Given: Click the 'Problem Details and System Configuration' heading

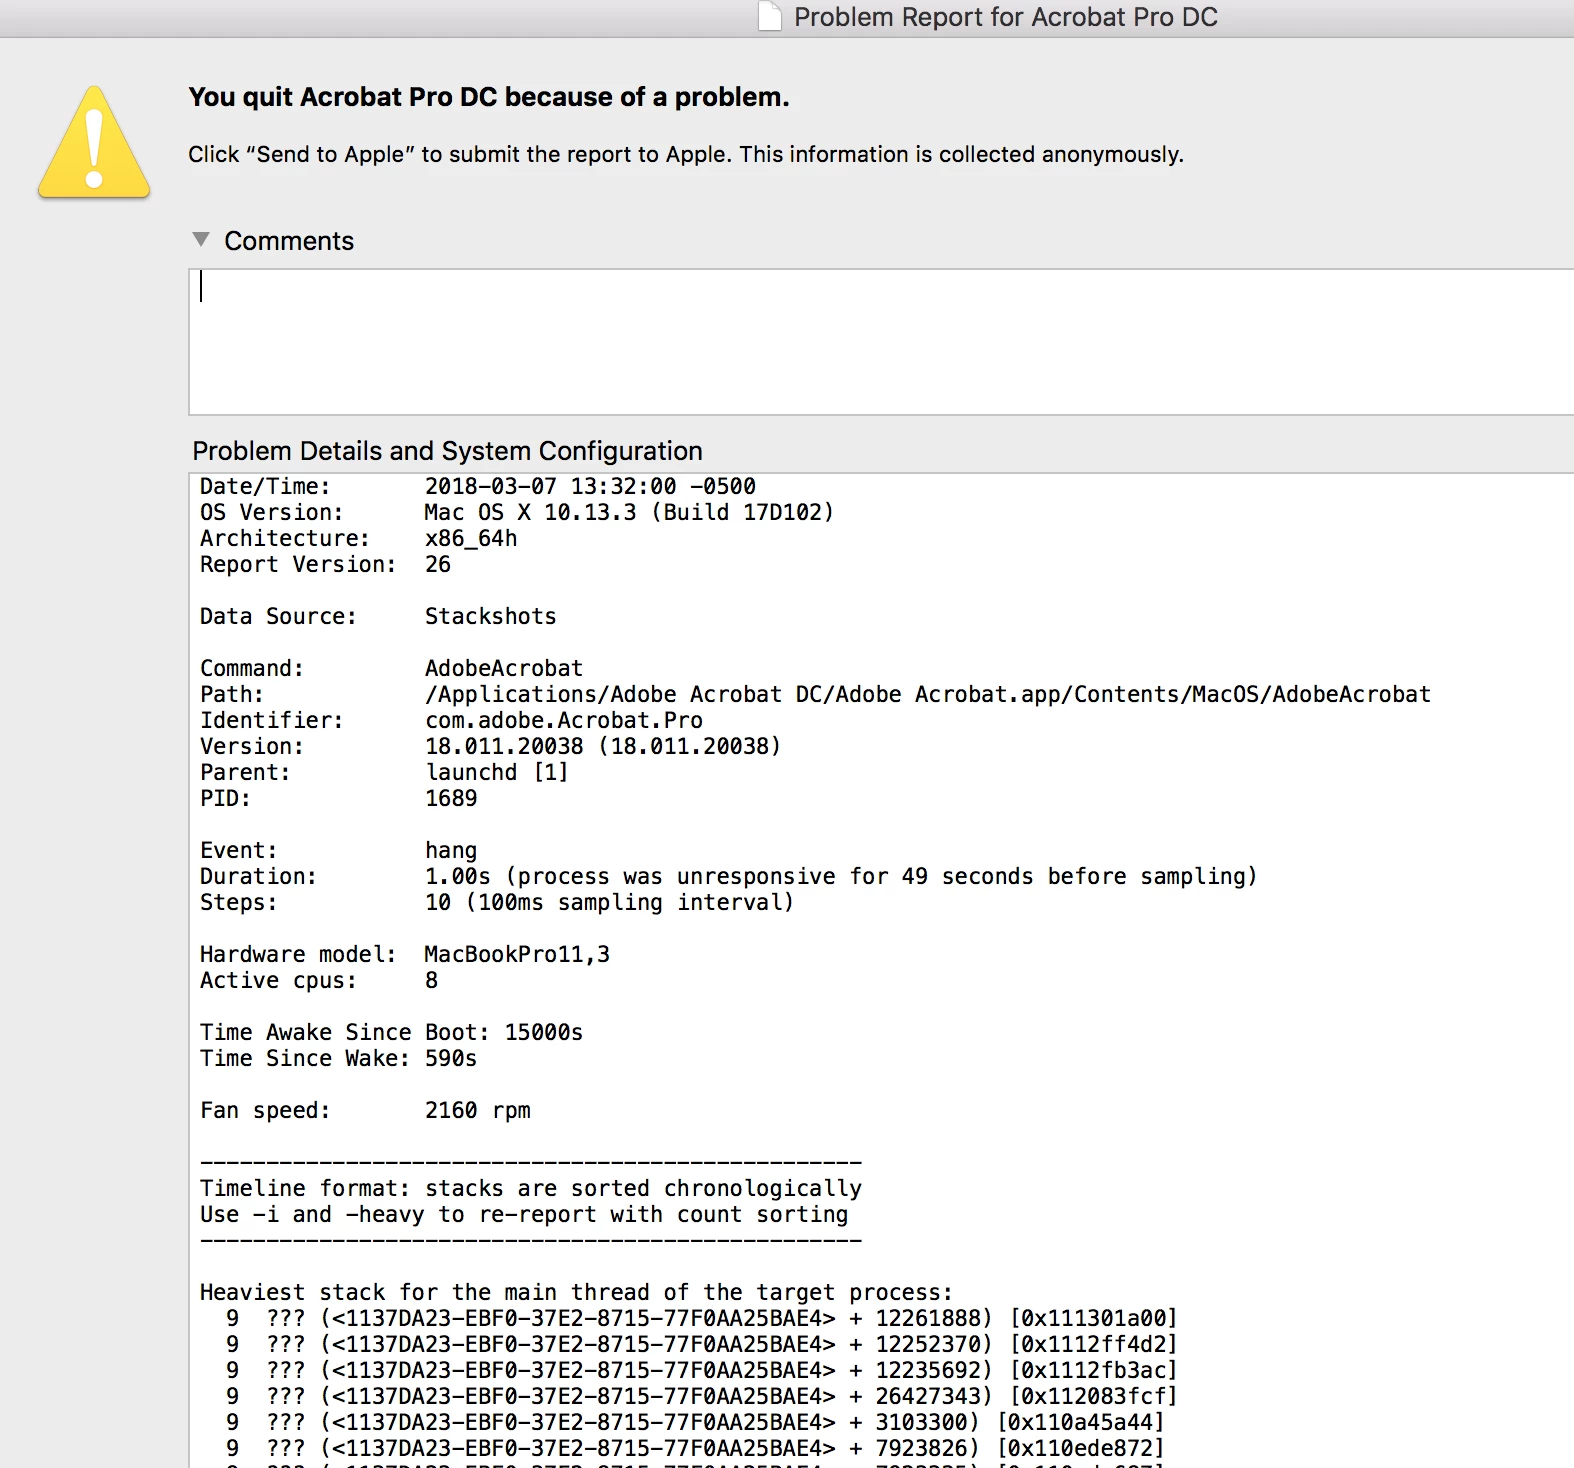Looking at the screenshot, I should (x=447, y=451).
